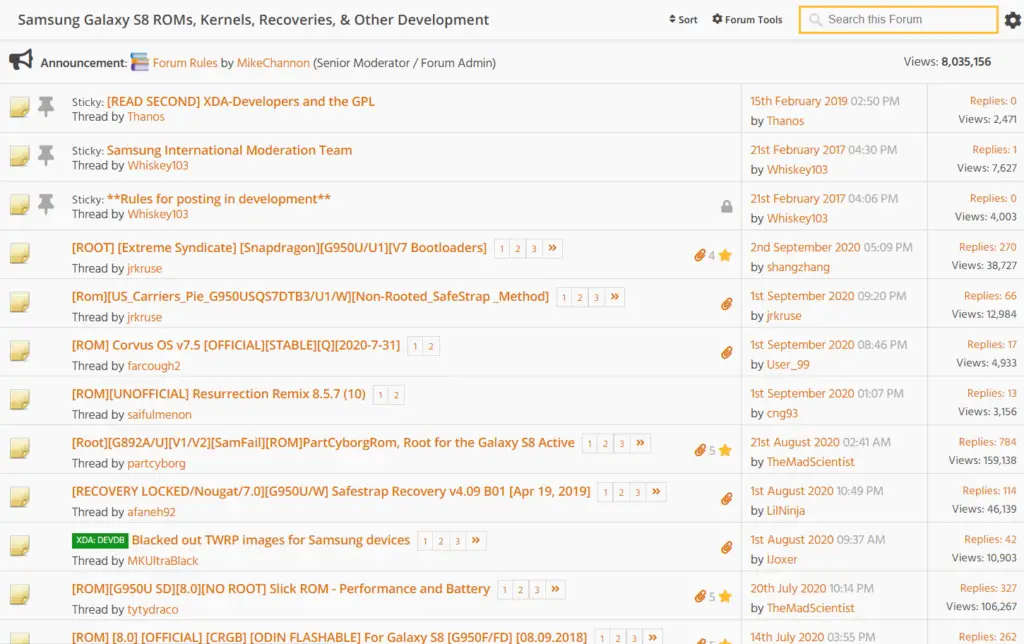Show more pages of PartCyborgRom thread

tap(640, 443)
